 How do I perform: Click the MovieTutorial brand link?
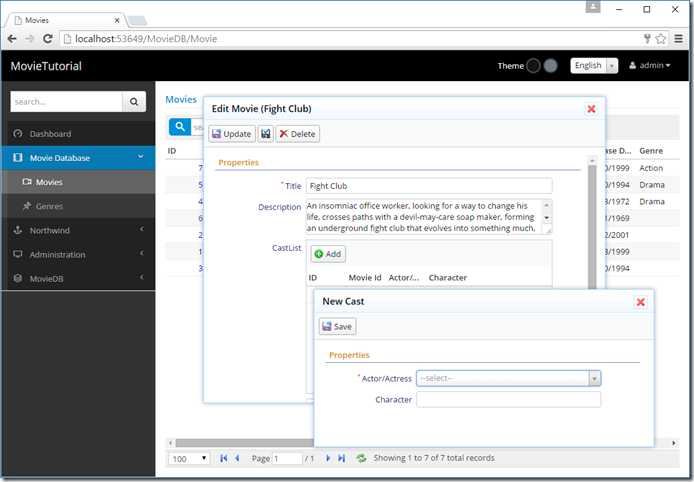pyautogui.click(x=46, y=66)
